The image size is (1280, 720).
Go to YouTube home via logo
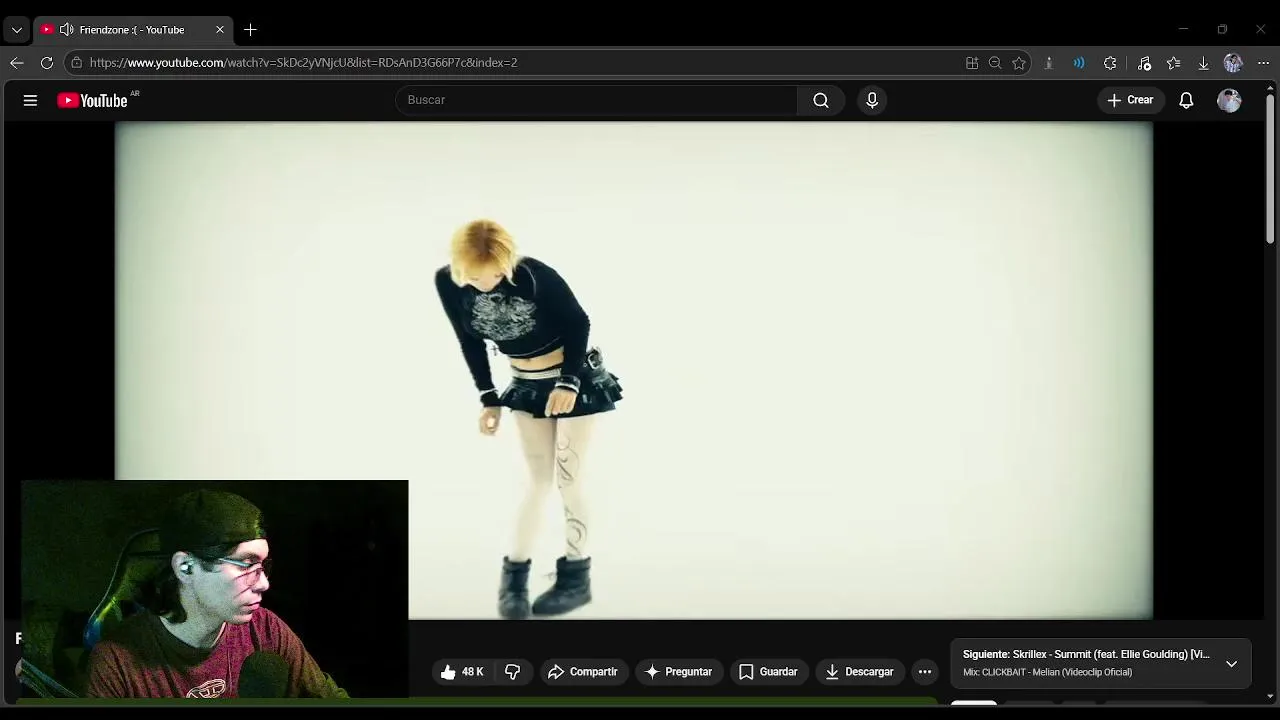[93, 100]
